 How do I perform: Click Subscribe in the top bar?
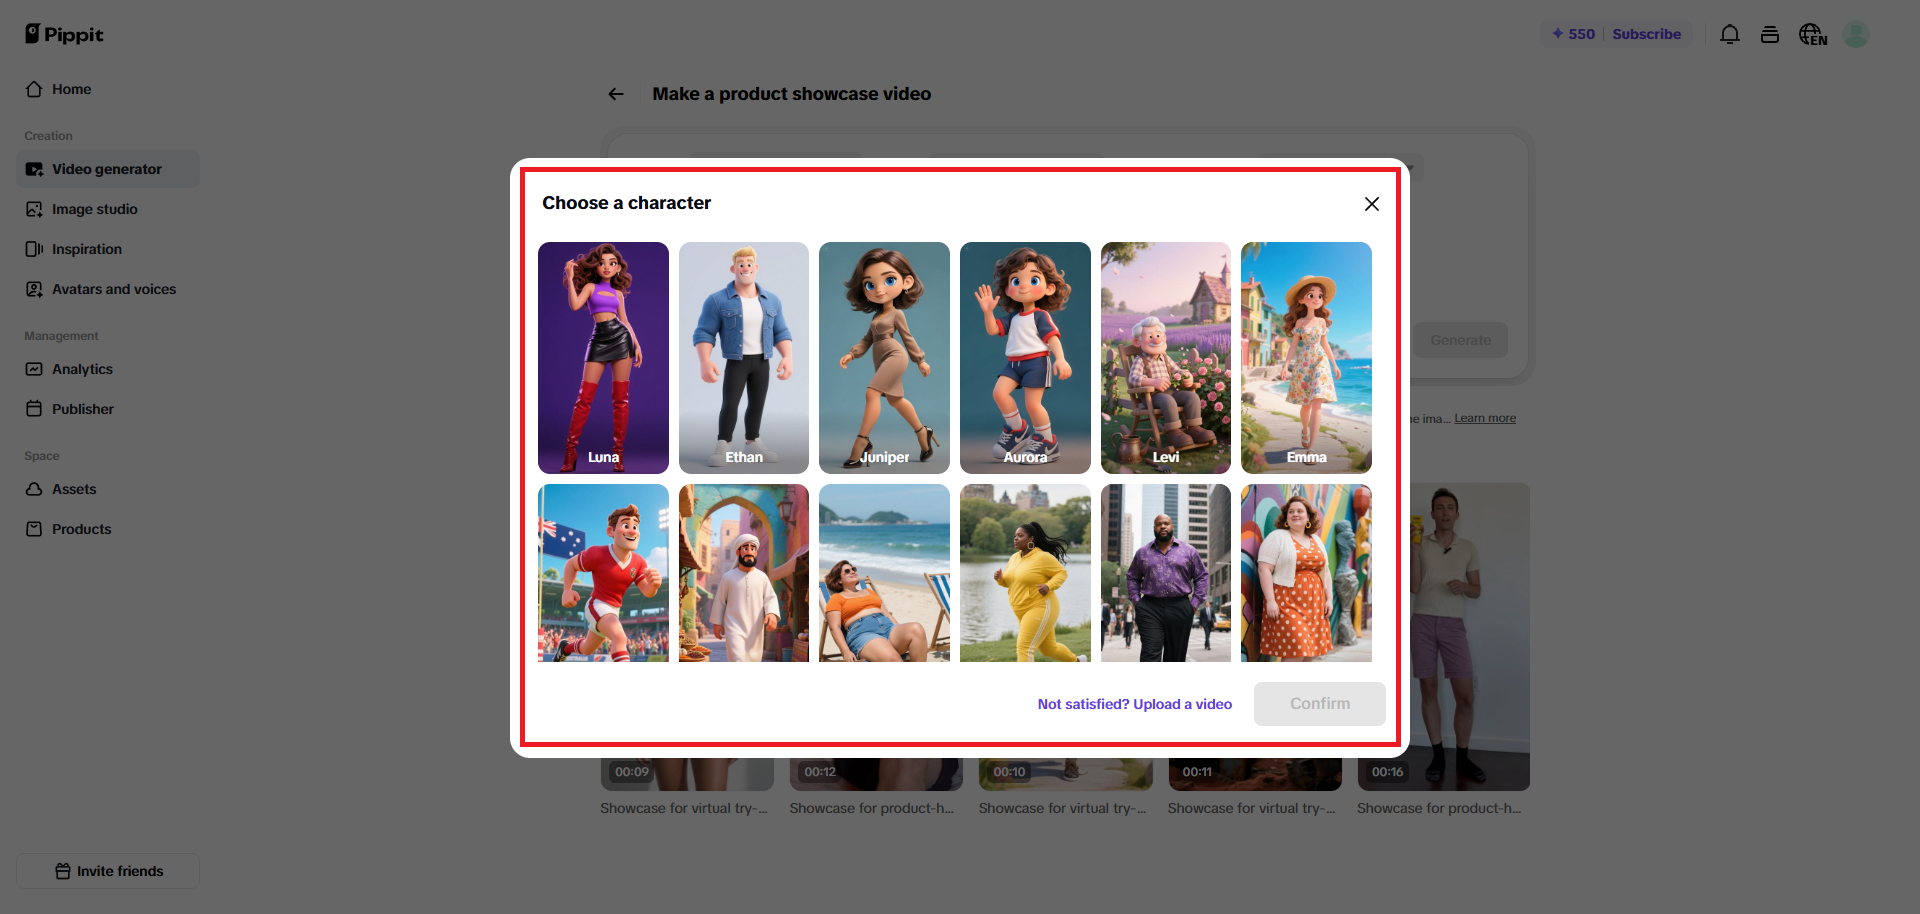(x=1647, y=33)
